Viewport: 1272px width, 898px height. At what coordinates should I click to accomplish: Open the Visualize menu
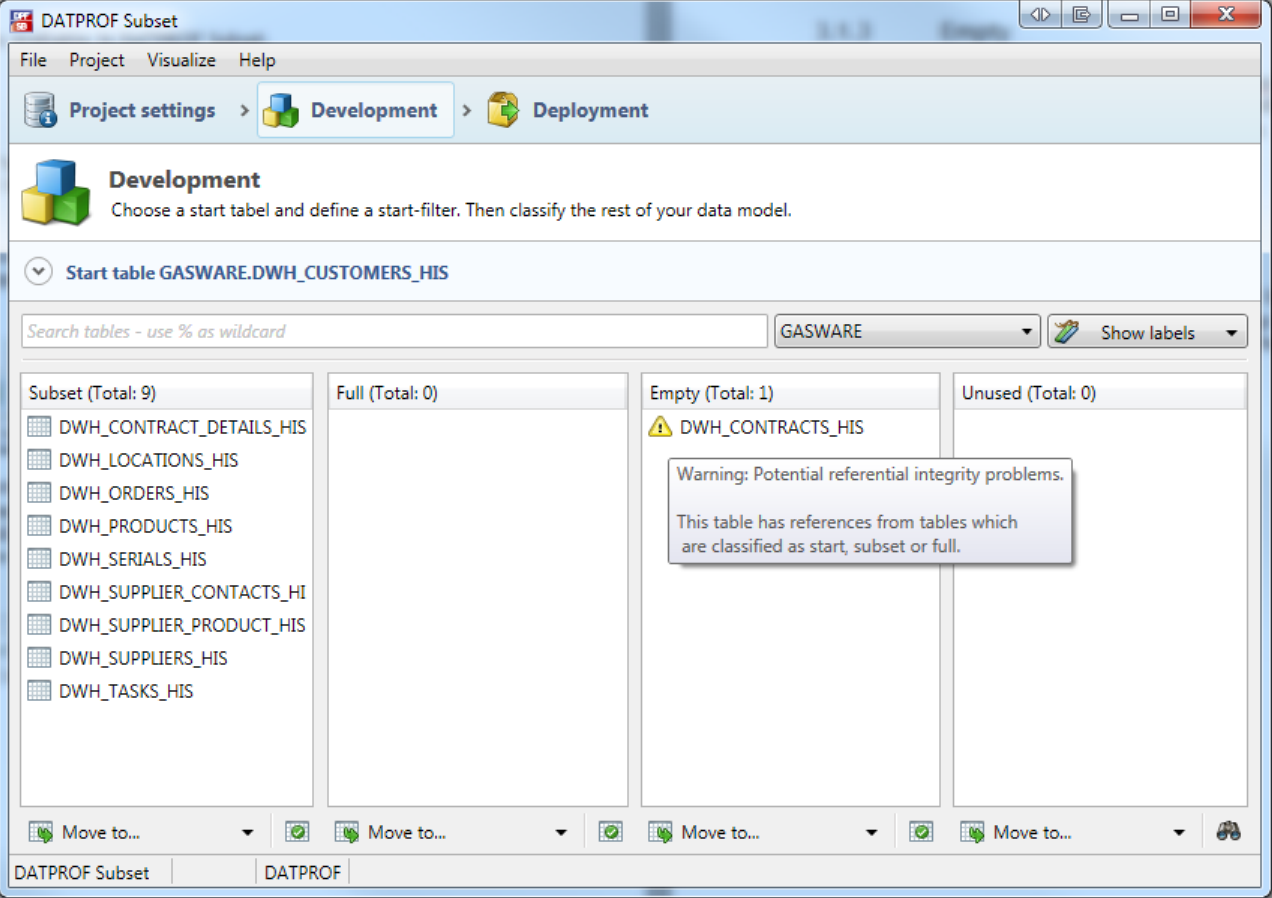click(181, 60)
